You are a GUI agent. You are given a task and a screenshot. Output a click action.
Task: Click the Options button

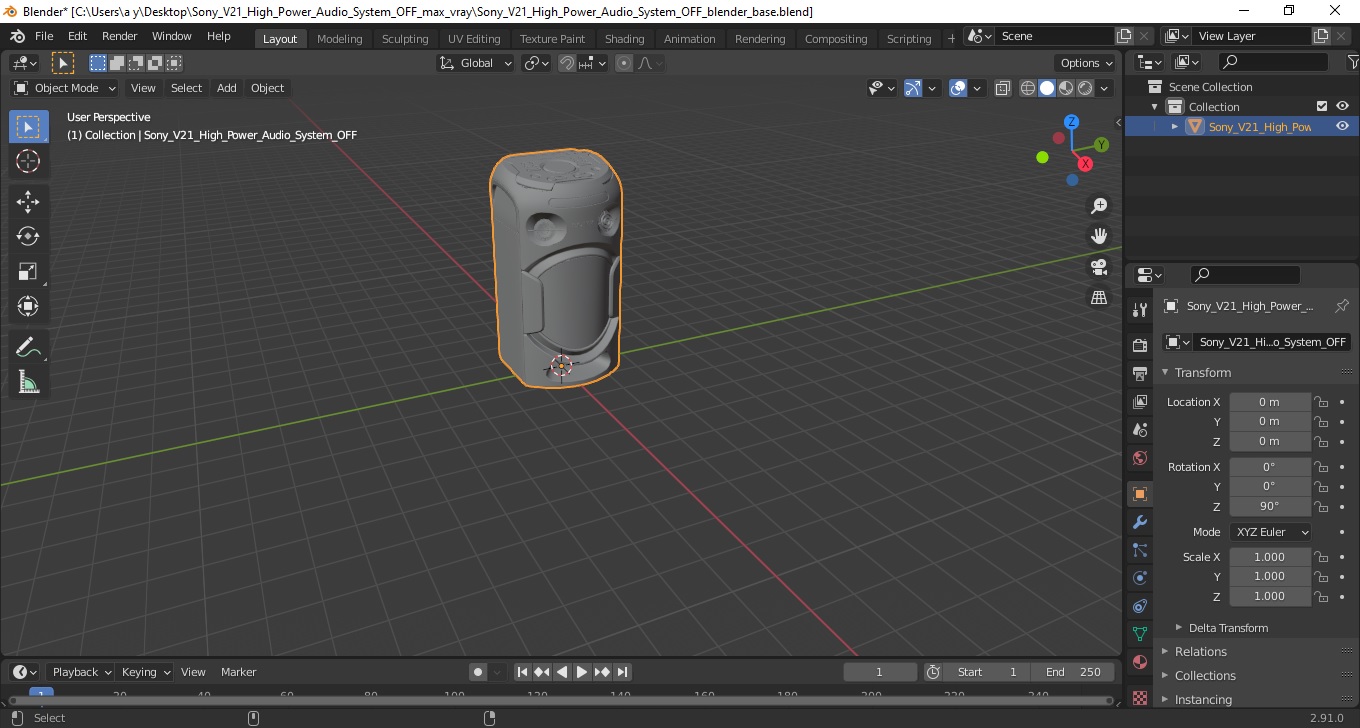1087,63
